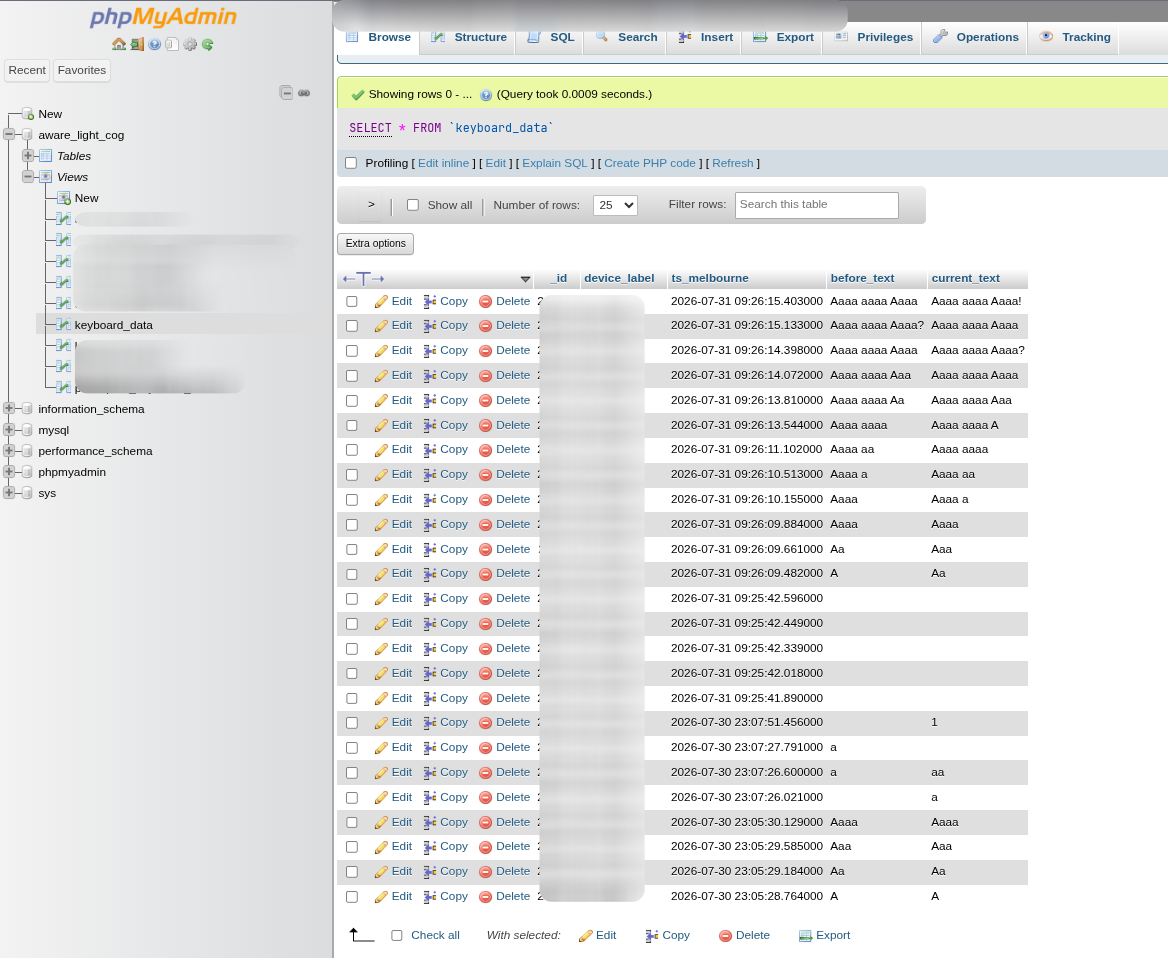This screenshot has width=1168, height=958.
Task: Collapse Views node in tree
Action: tap(28, 177)
